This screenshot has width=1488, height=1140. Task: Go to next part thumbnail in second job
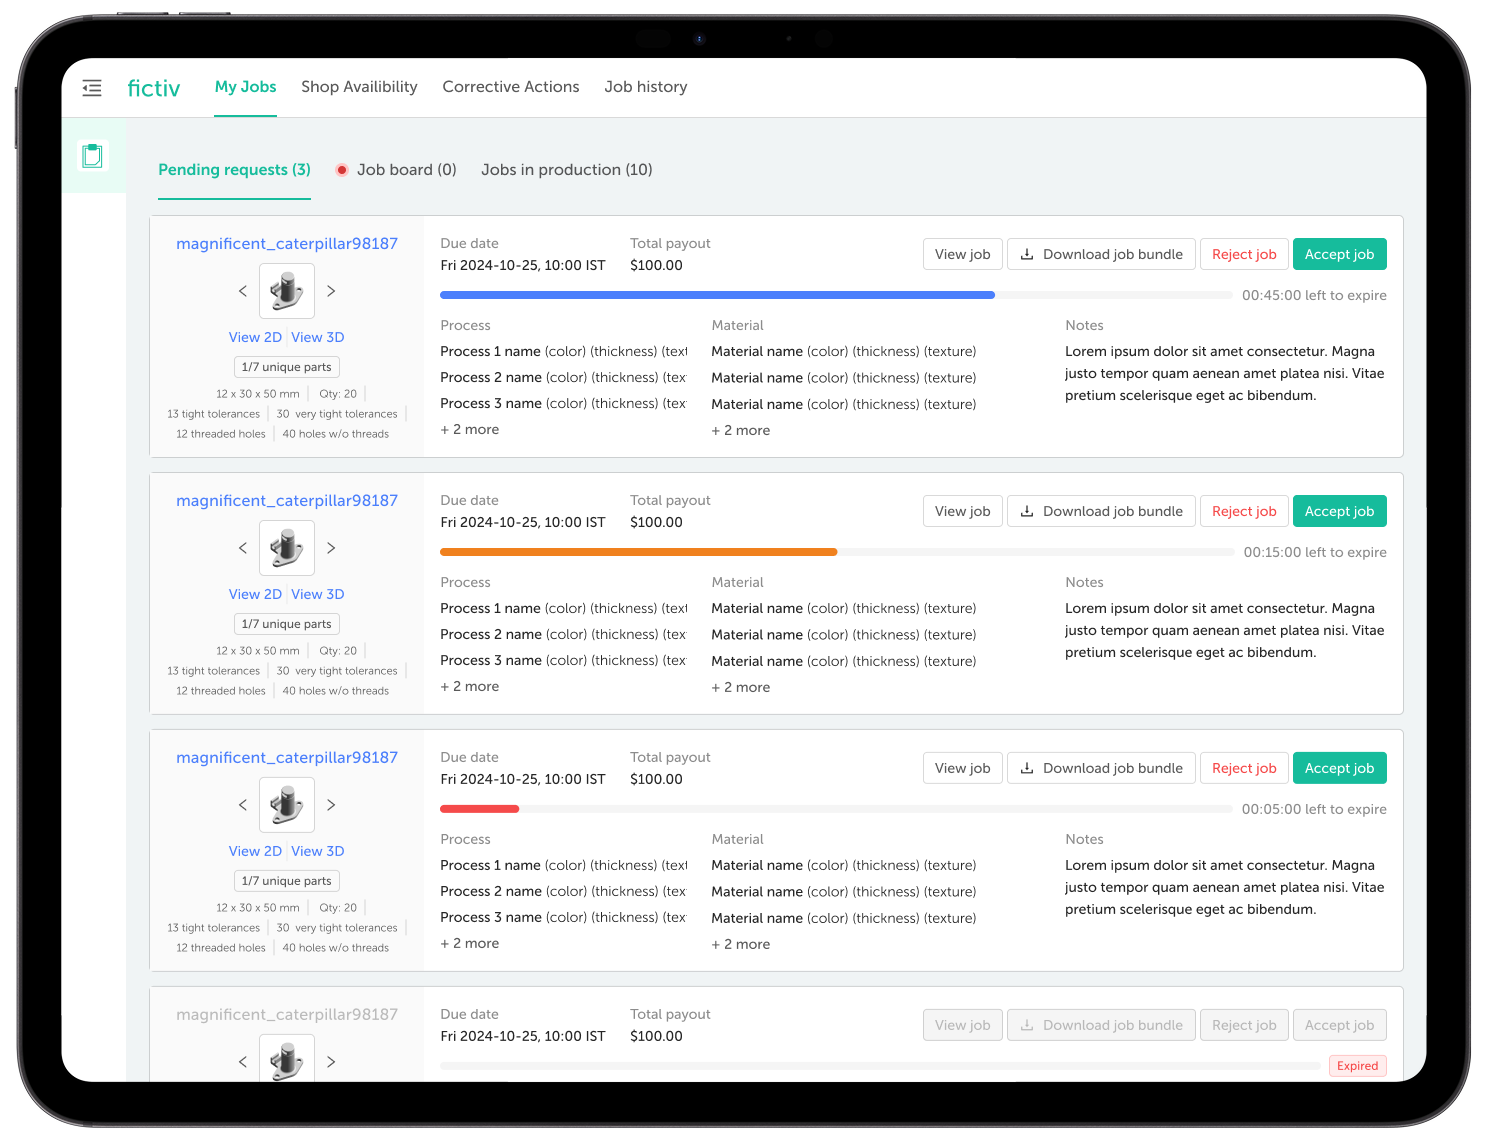pyautogui.click(x=331, y=548)
